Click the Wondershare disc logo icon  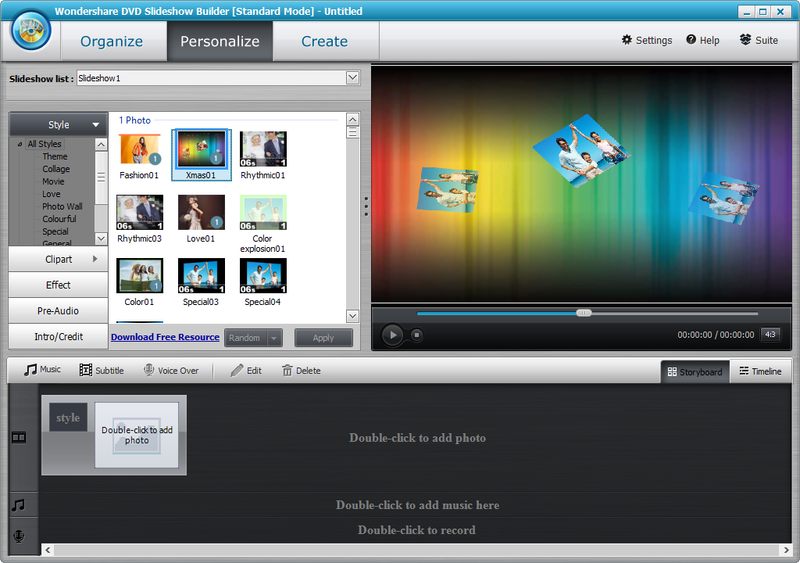click(x=31, y=30)
